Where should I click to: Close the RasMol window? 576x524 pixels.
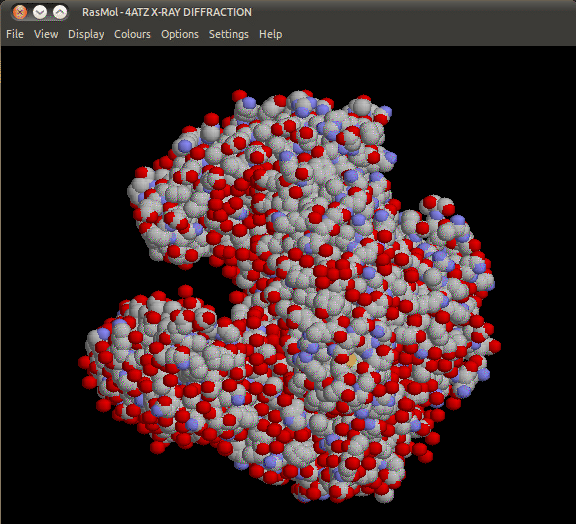pyautogui.click(x=19, y=12)
